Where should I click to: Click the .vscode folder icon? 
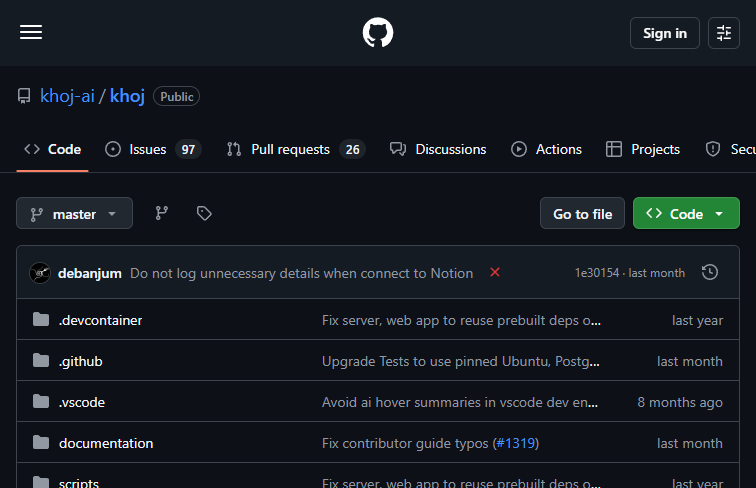tap(41, 401)
